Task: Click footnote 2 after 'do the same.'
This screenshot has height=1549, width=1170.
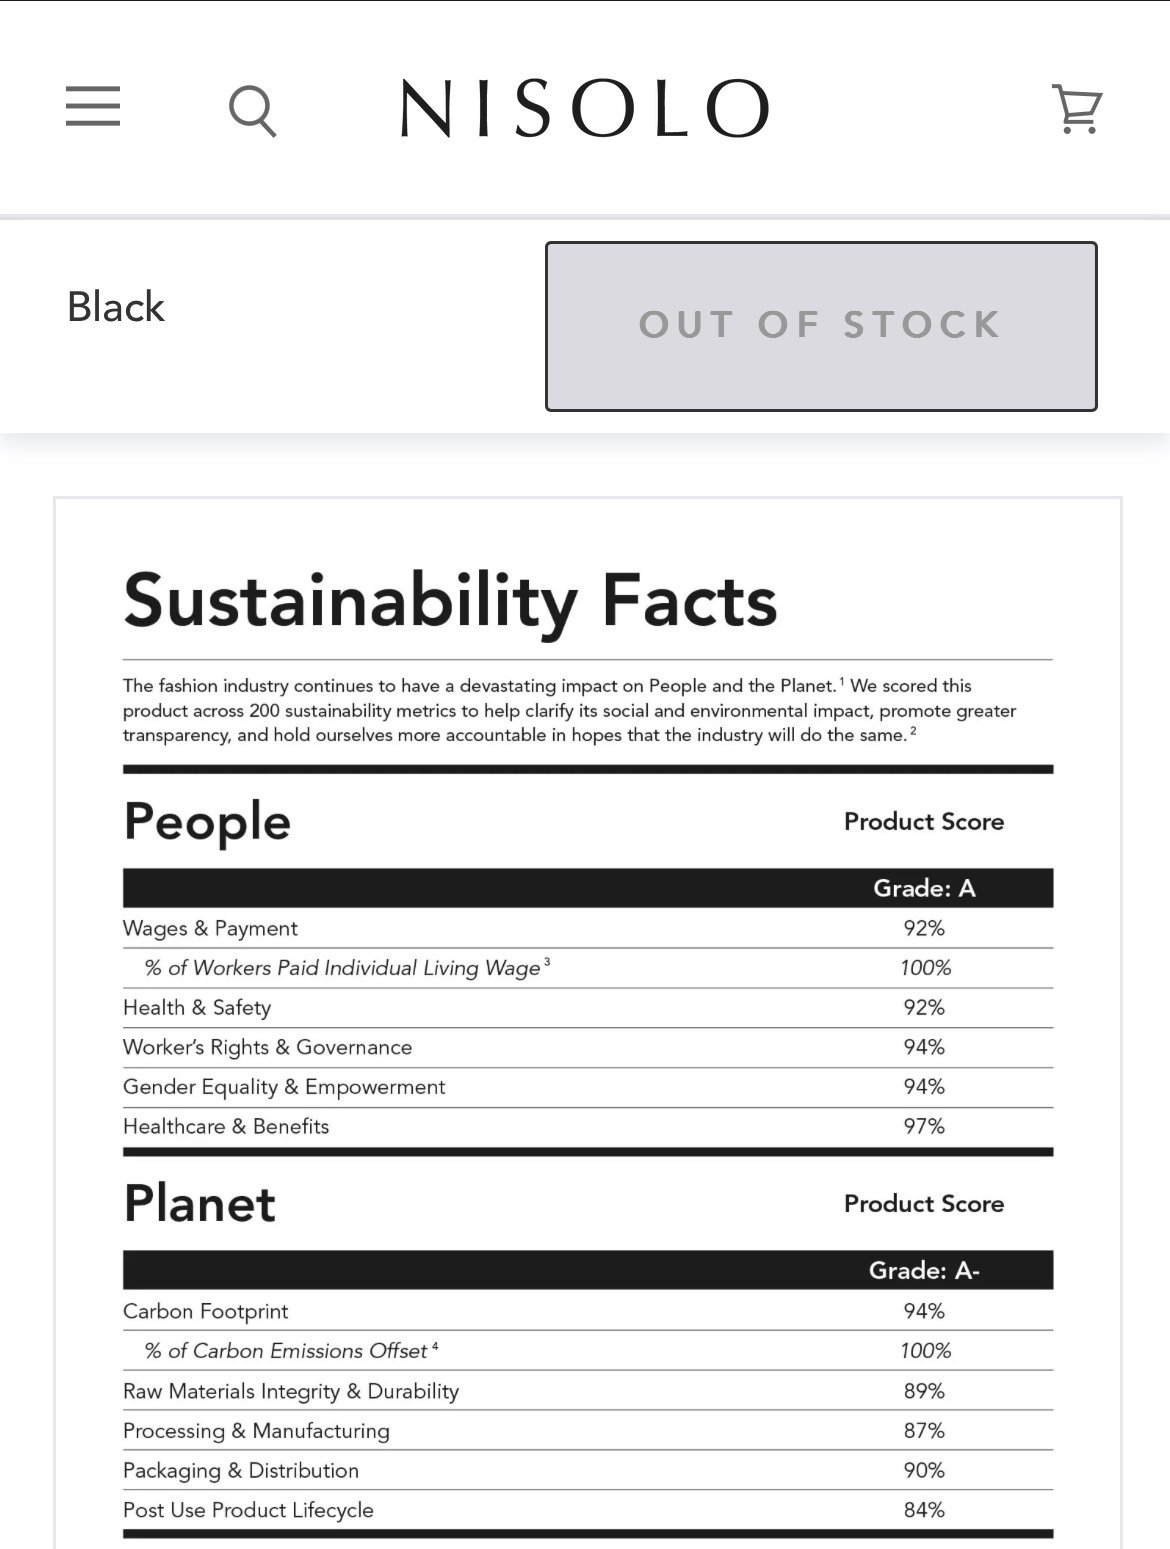Action: coord(913,732)
